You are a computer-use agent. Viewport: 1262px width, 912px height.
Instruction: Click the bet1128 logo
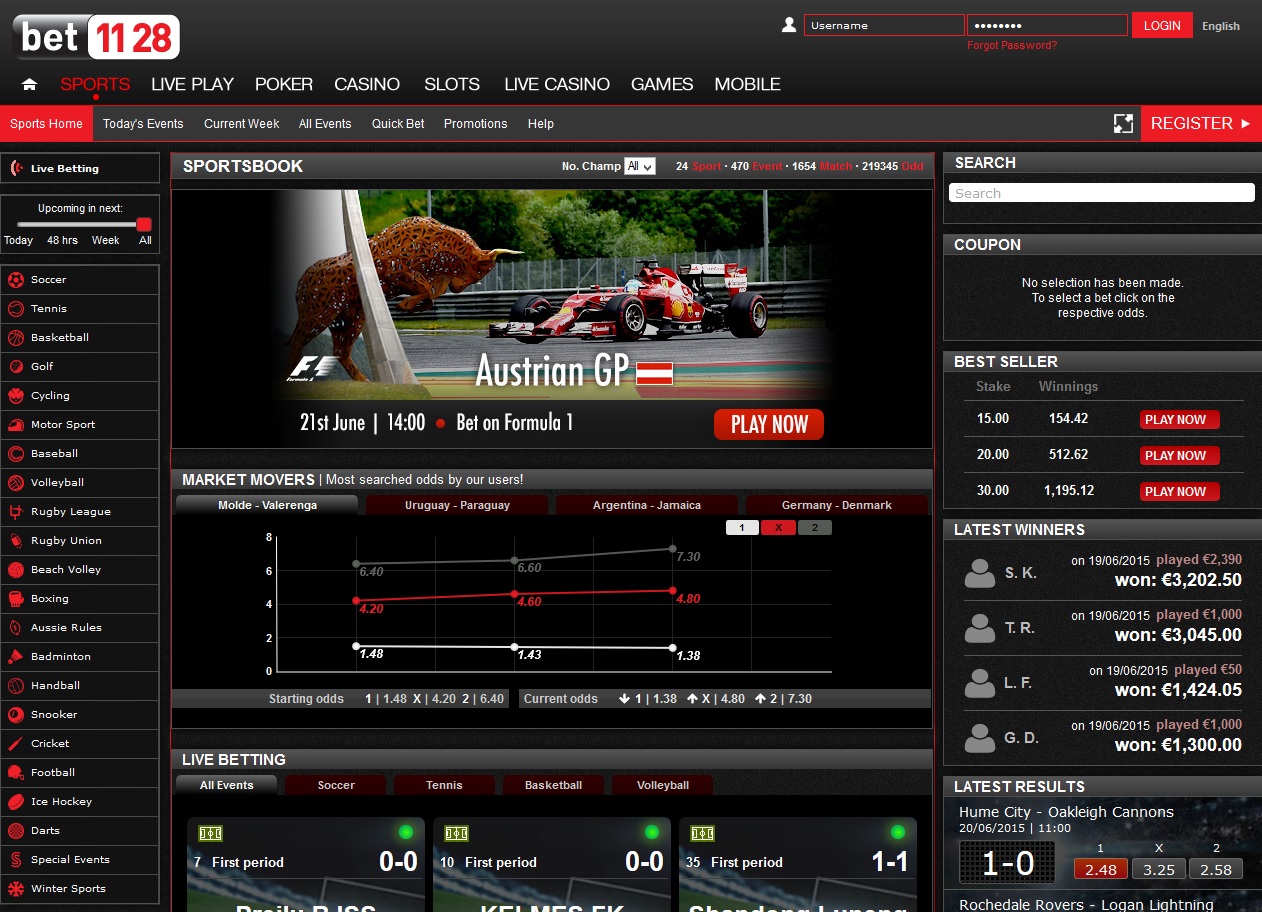97,37
